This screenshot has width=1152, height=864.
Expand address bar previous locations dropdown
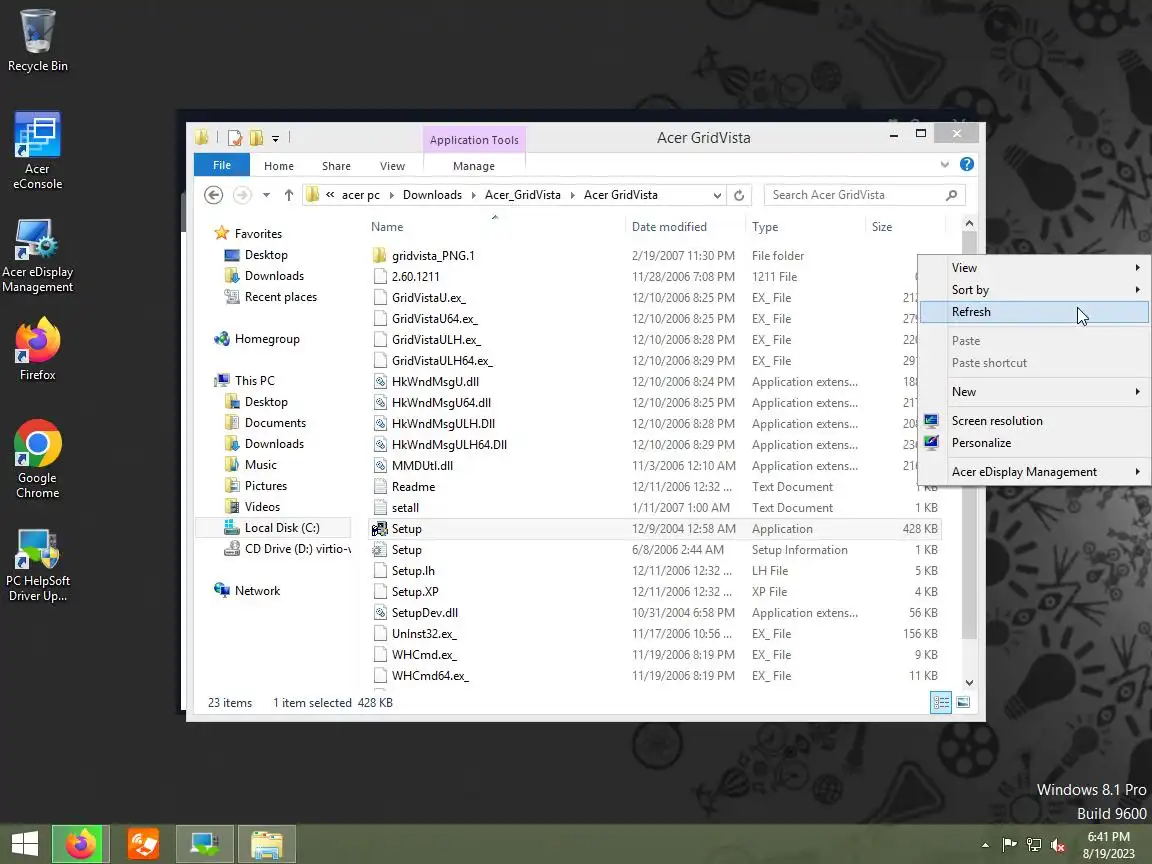717,195
